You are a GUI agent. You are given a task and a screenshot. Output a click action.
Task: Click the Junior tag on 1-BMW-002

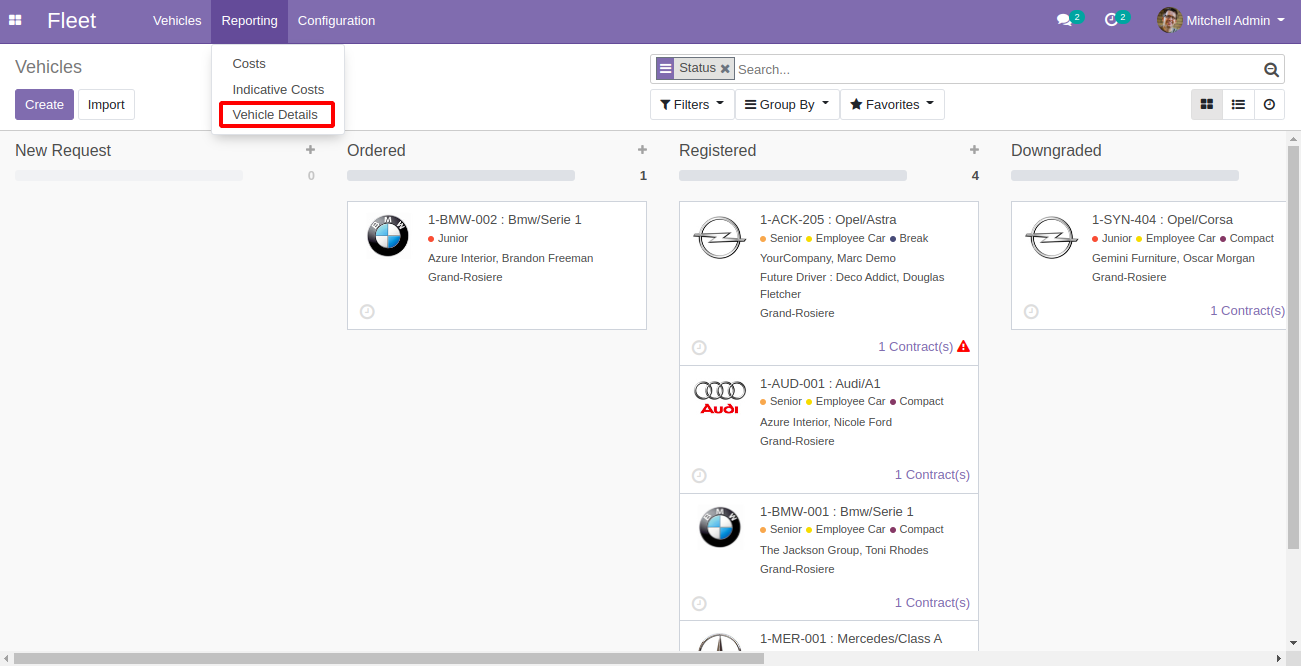point(448,238)
